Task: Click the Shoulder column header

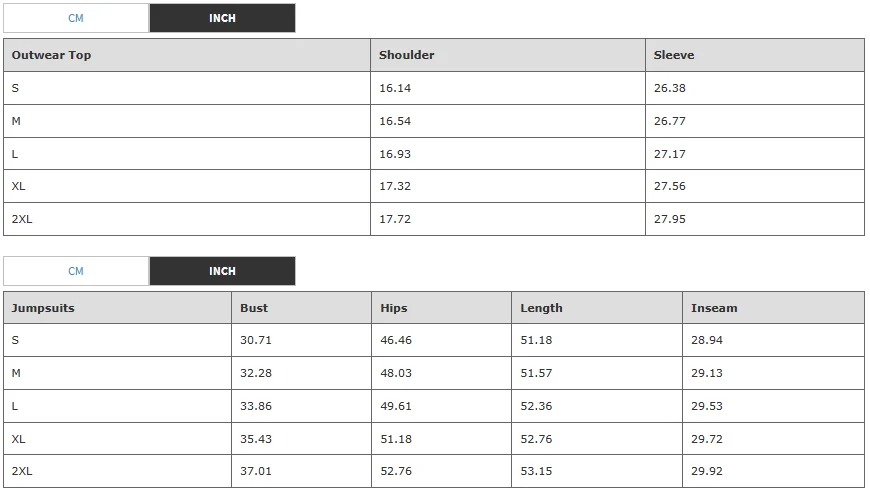Action: pyautogui.click(x=406, y=55)
